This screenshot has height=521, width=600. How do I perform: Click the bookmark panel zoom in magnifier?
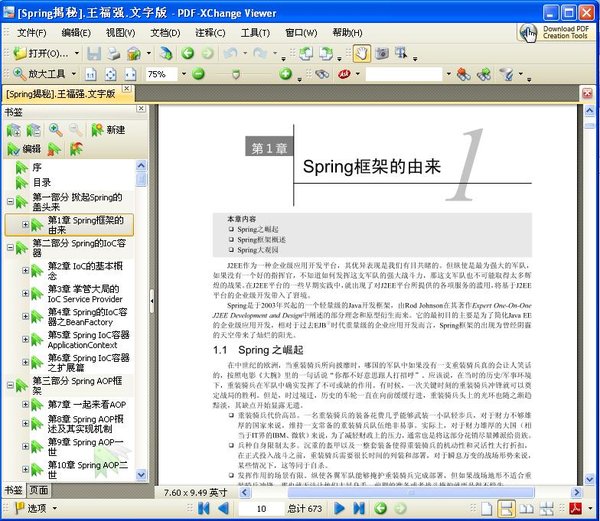coord(54,130)
